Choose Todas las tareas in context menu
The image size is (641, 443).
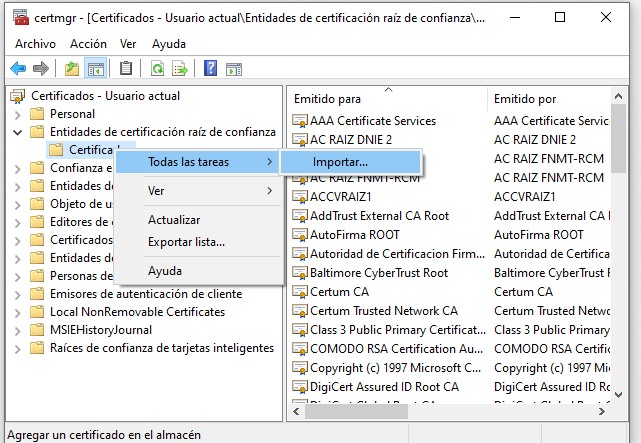(198, 162)
